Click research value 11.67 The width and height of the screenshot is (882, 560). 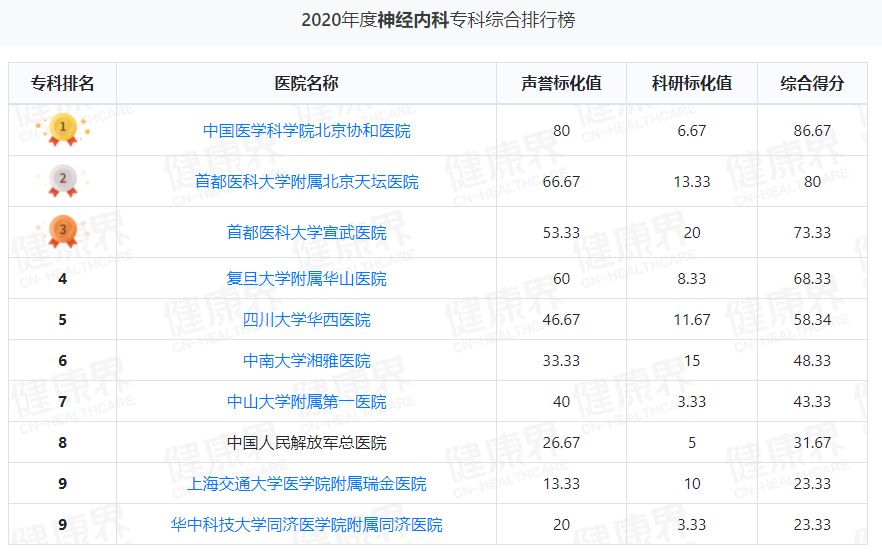pyautogui.click(x=692, y=319)
